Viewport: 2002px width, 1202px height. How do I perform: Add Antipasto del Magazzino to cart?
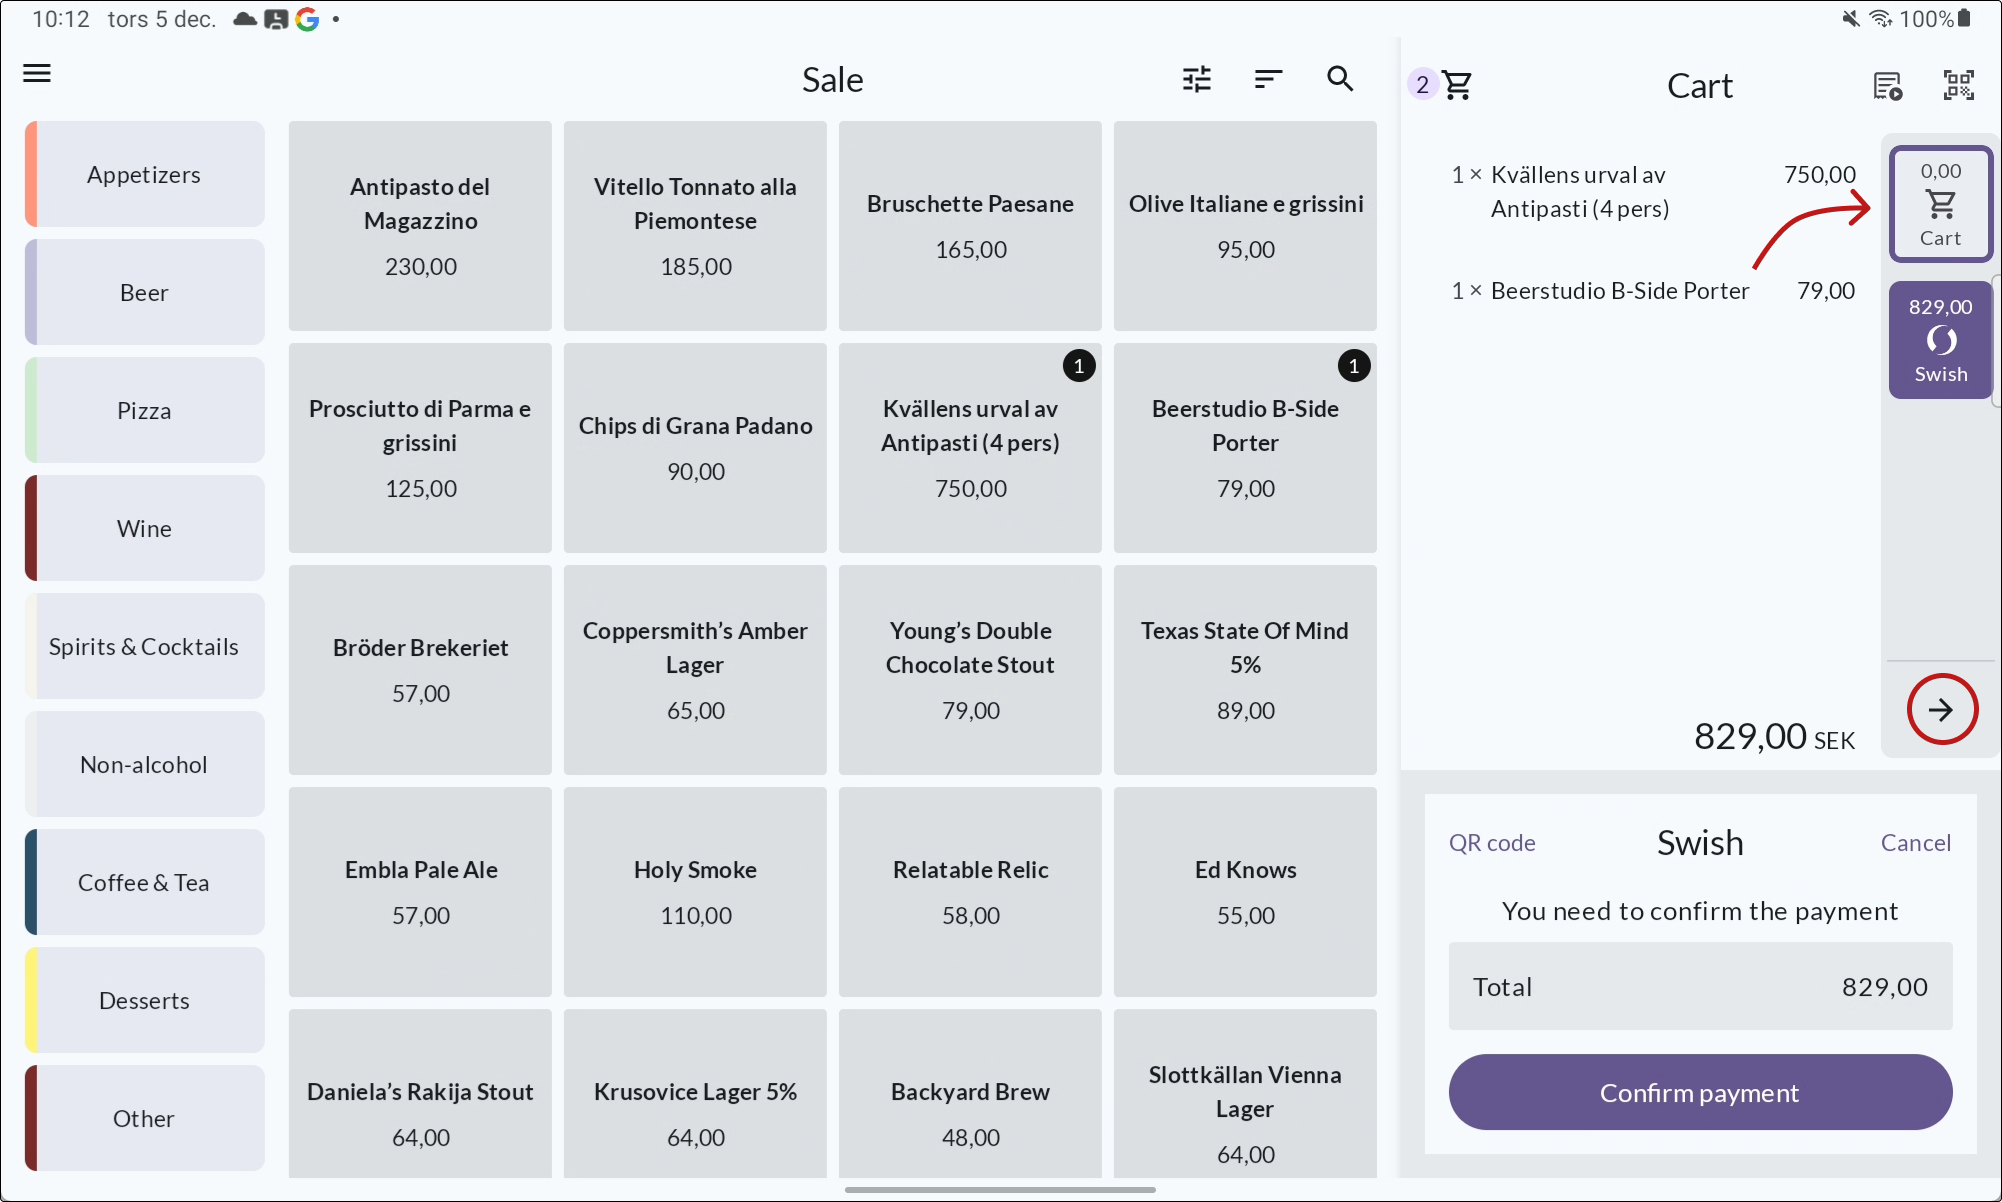(x=420, y=226)
